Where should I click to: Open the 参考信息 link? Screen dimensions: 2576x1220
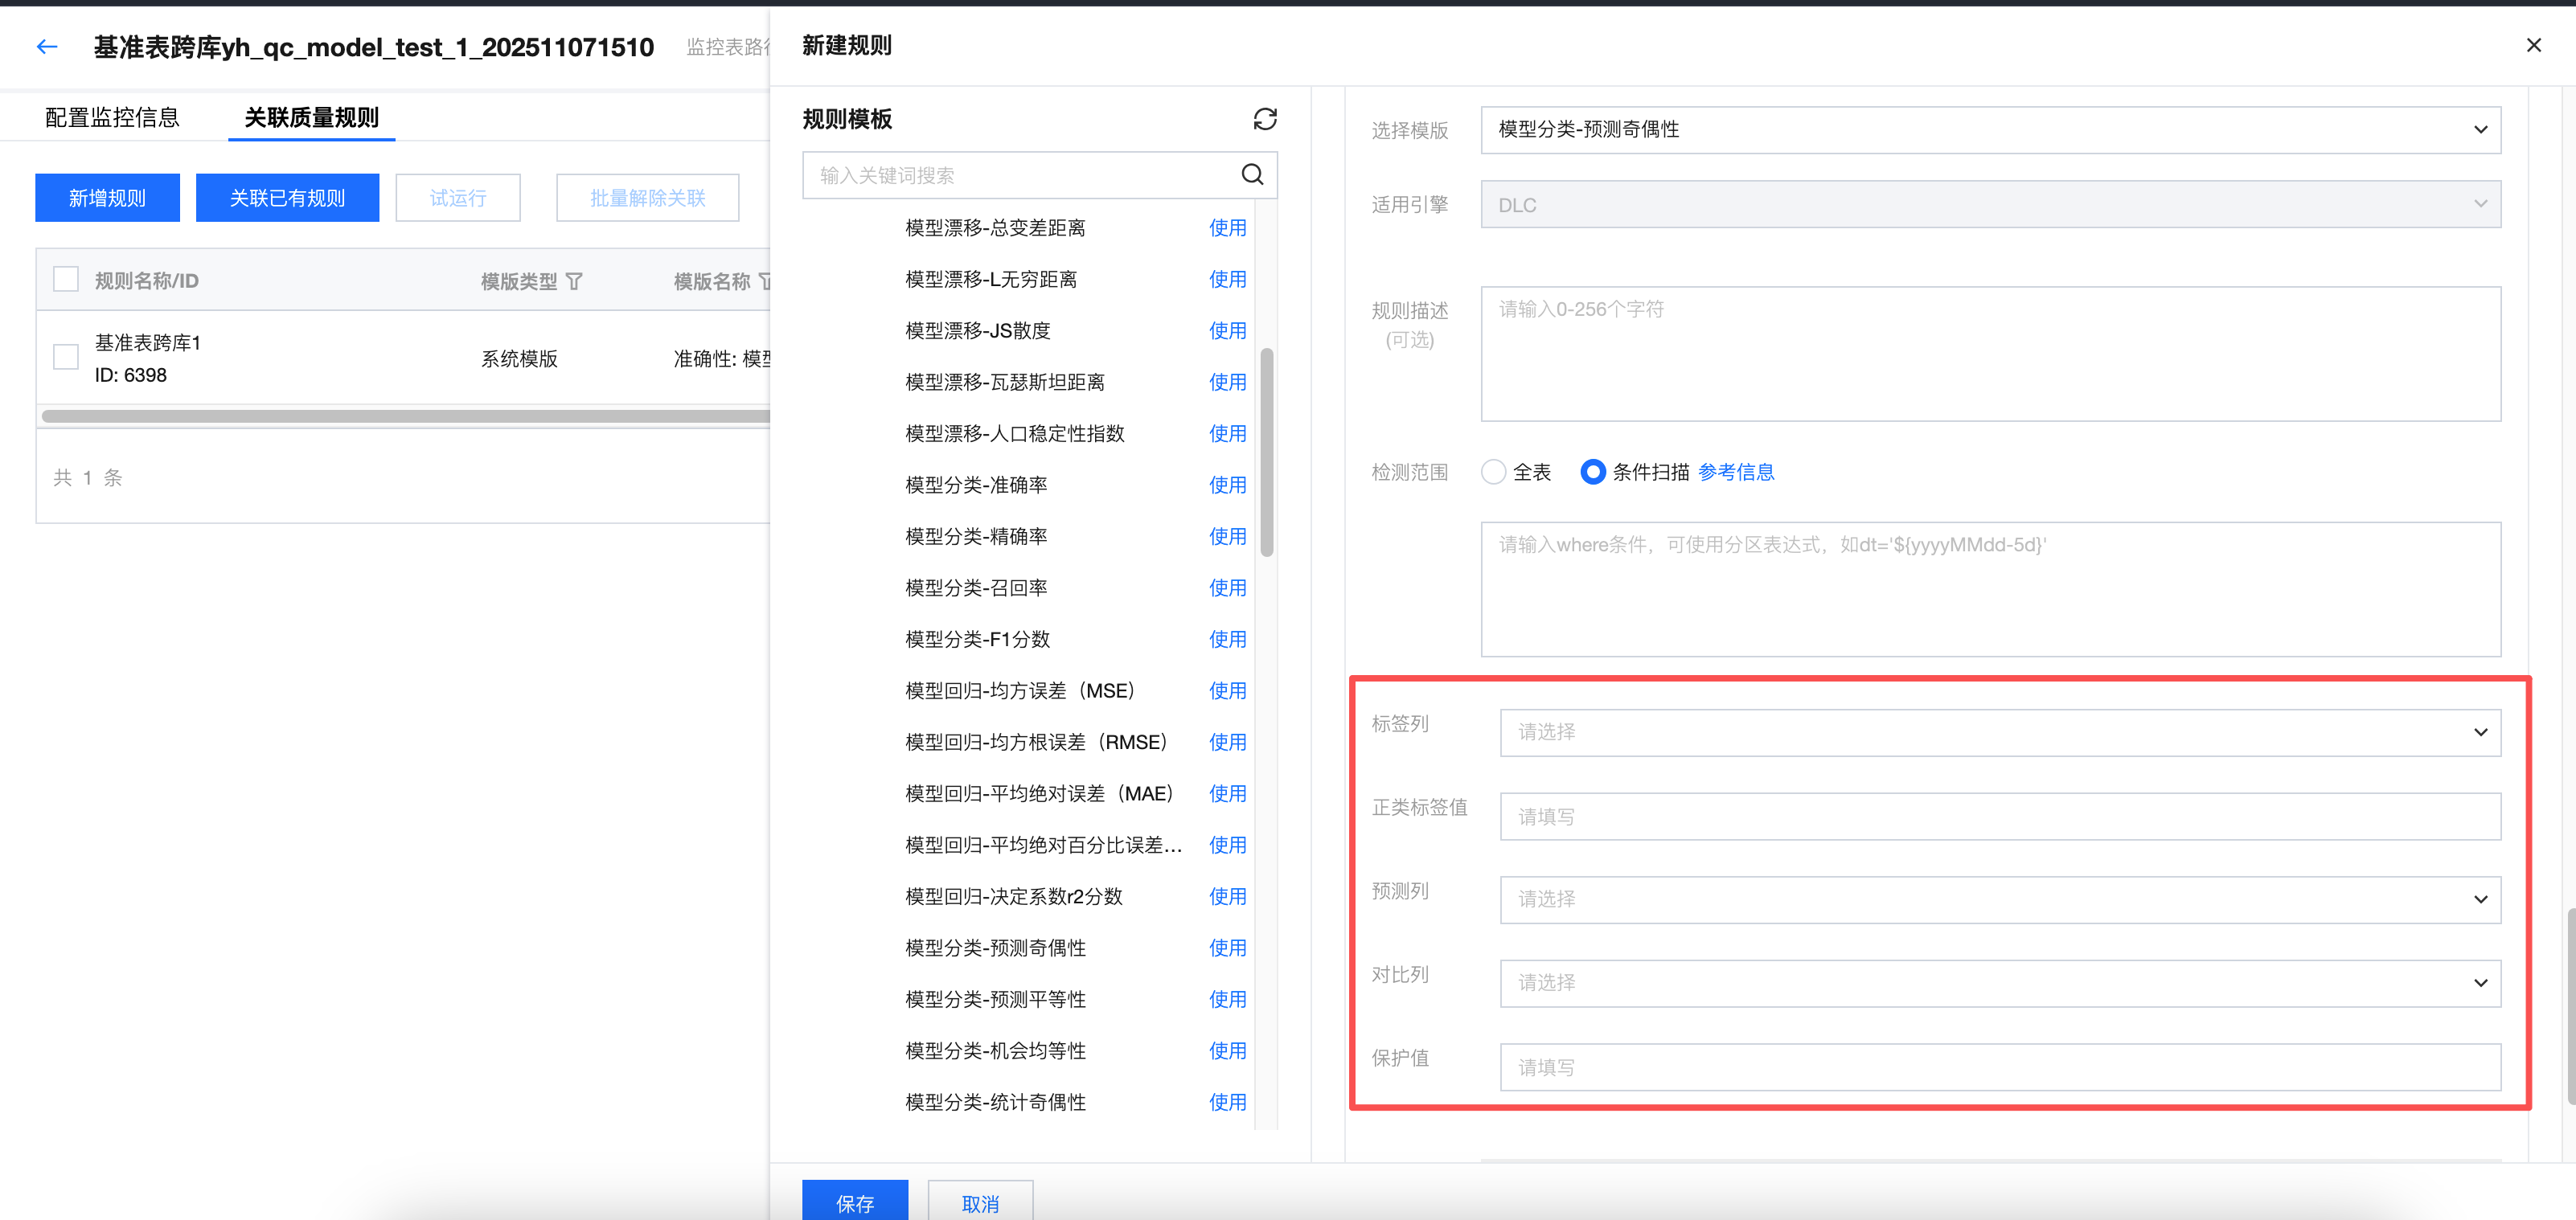coord(1736,472)
